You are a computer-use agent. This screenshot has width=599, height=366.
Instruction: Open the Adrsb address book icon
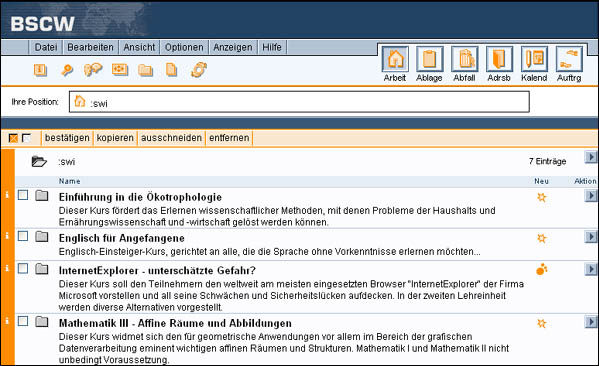(x=499, y=59)
